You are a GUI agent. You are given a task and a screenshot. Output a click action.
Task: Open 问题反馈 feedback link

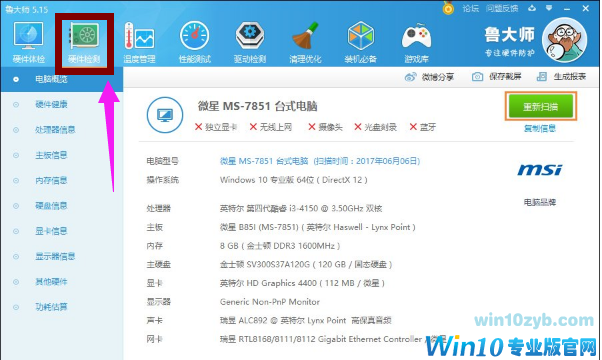pos(502,8)
